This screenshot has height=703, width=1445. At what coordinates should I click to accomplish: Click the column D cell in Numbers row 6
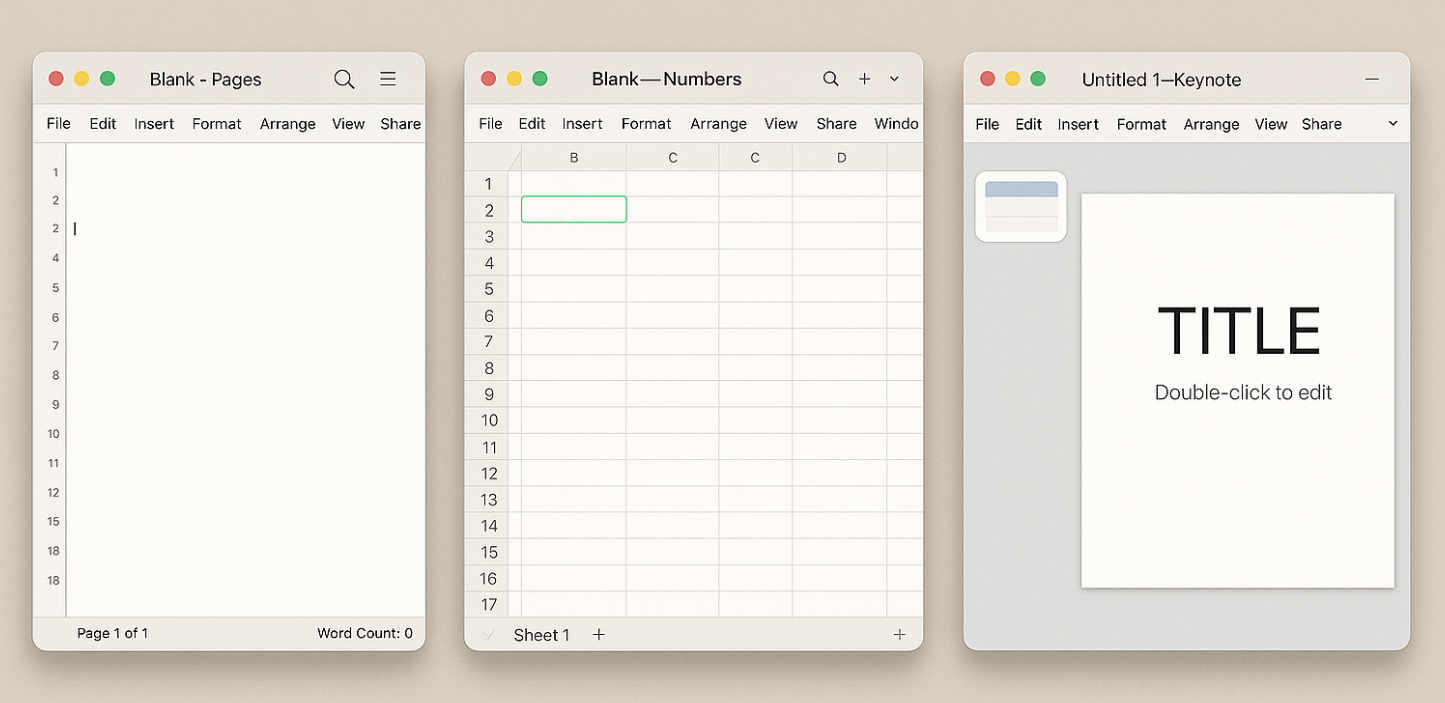[x=840, y=315]
